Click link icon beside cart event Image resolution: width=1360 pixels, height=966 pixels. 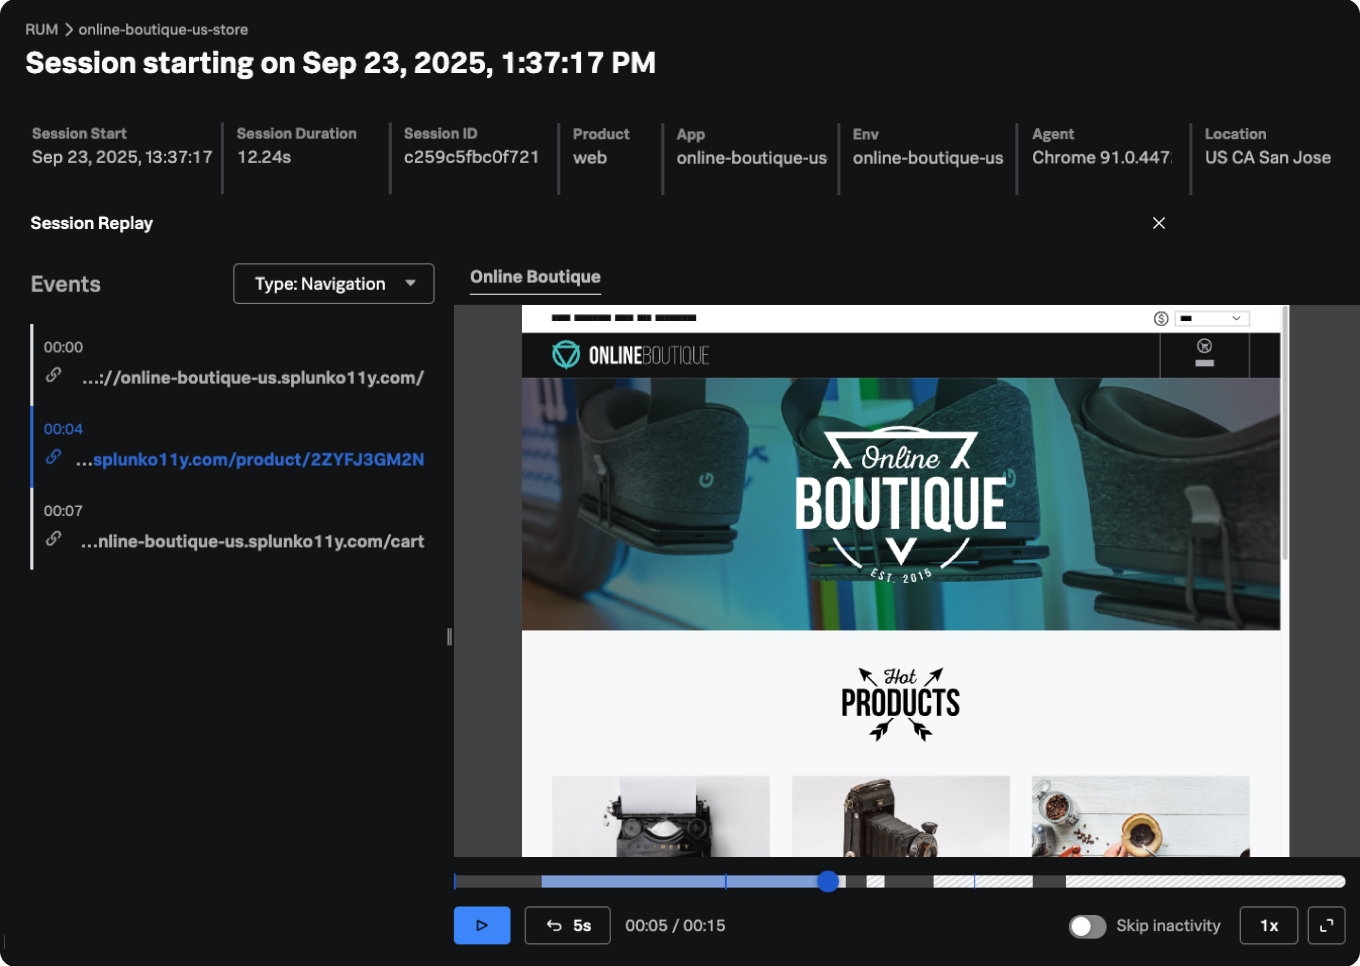[54, 539]
